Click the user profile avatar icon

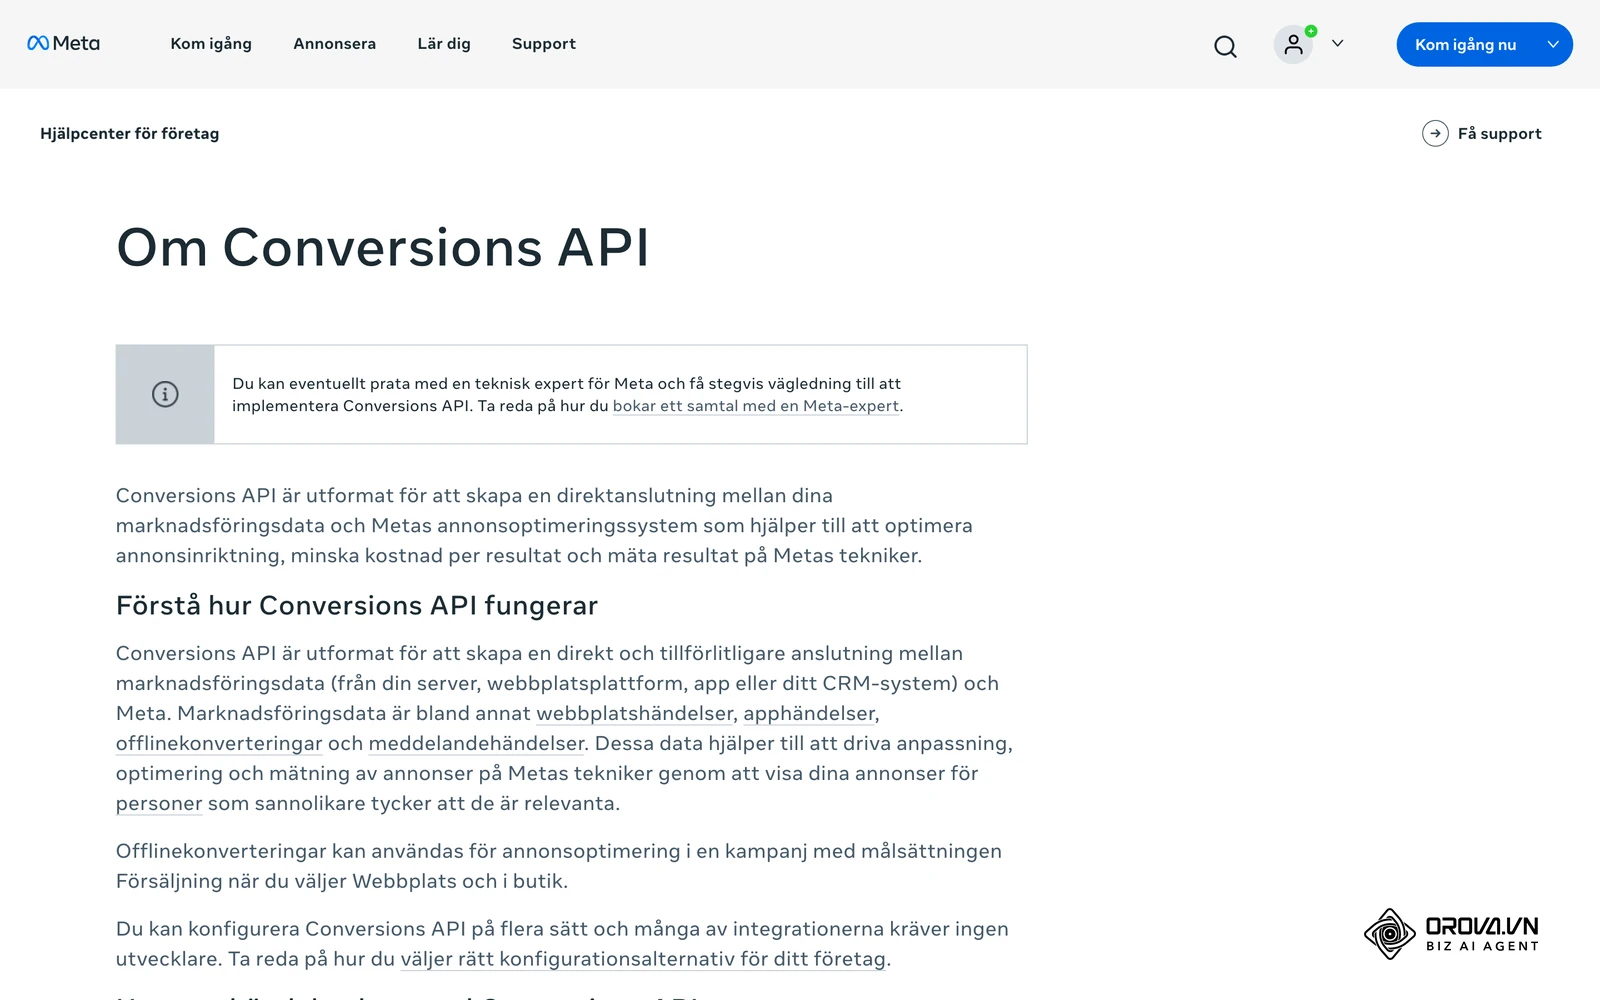pyautogui.click(x=1293, y=44)
